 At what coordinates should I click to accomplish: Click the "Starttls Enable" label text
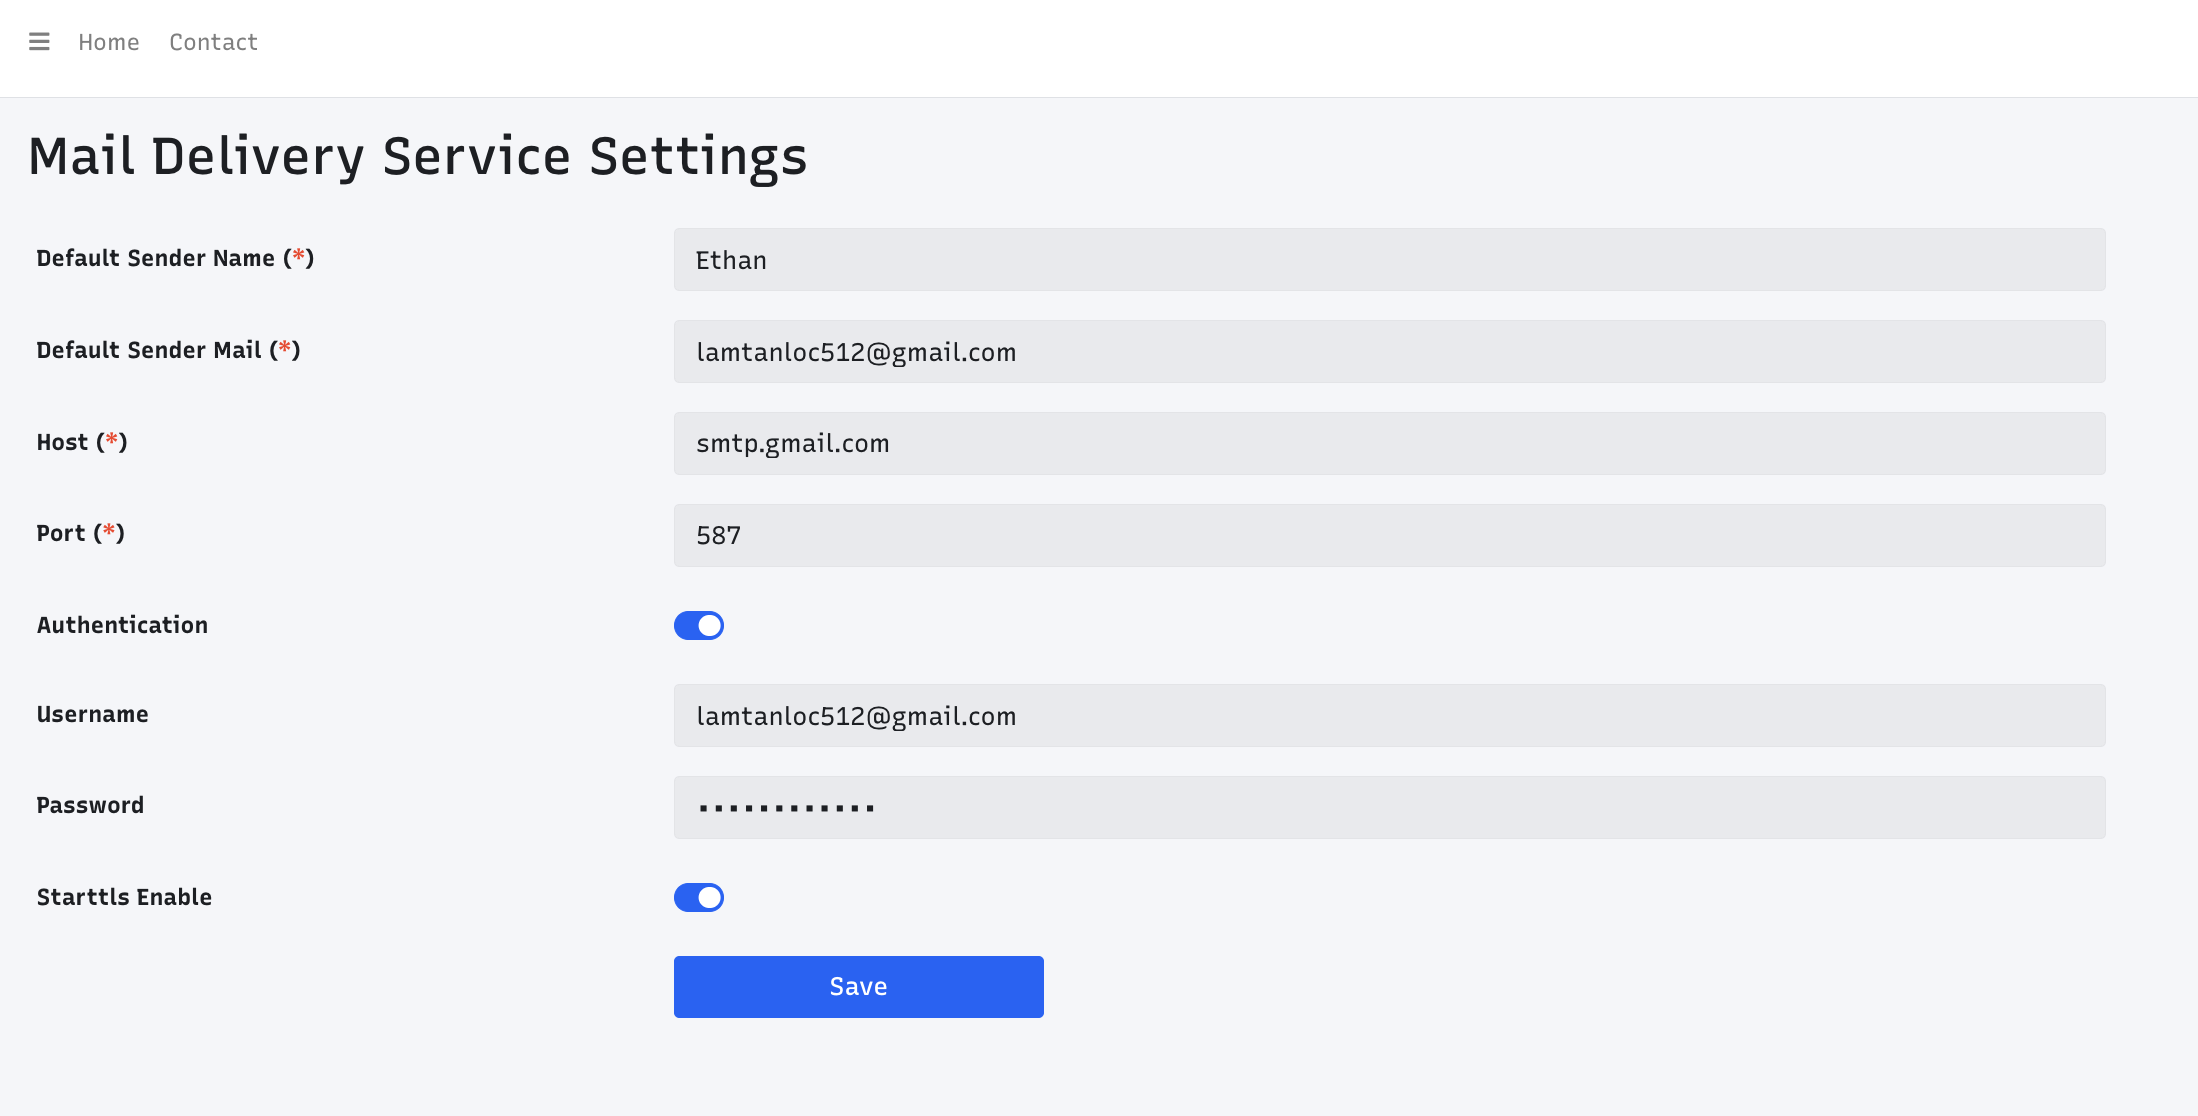(124, 898)
